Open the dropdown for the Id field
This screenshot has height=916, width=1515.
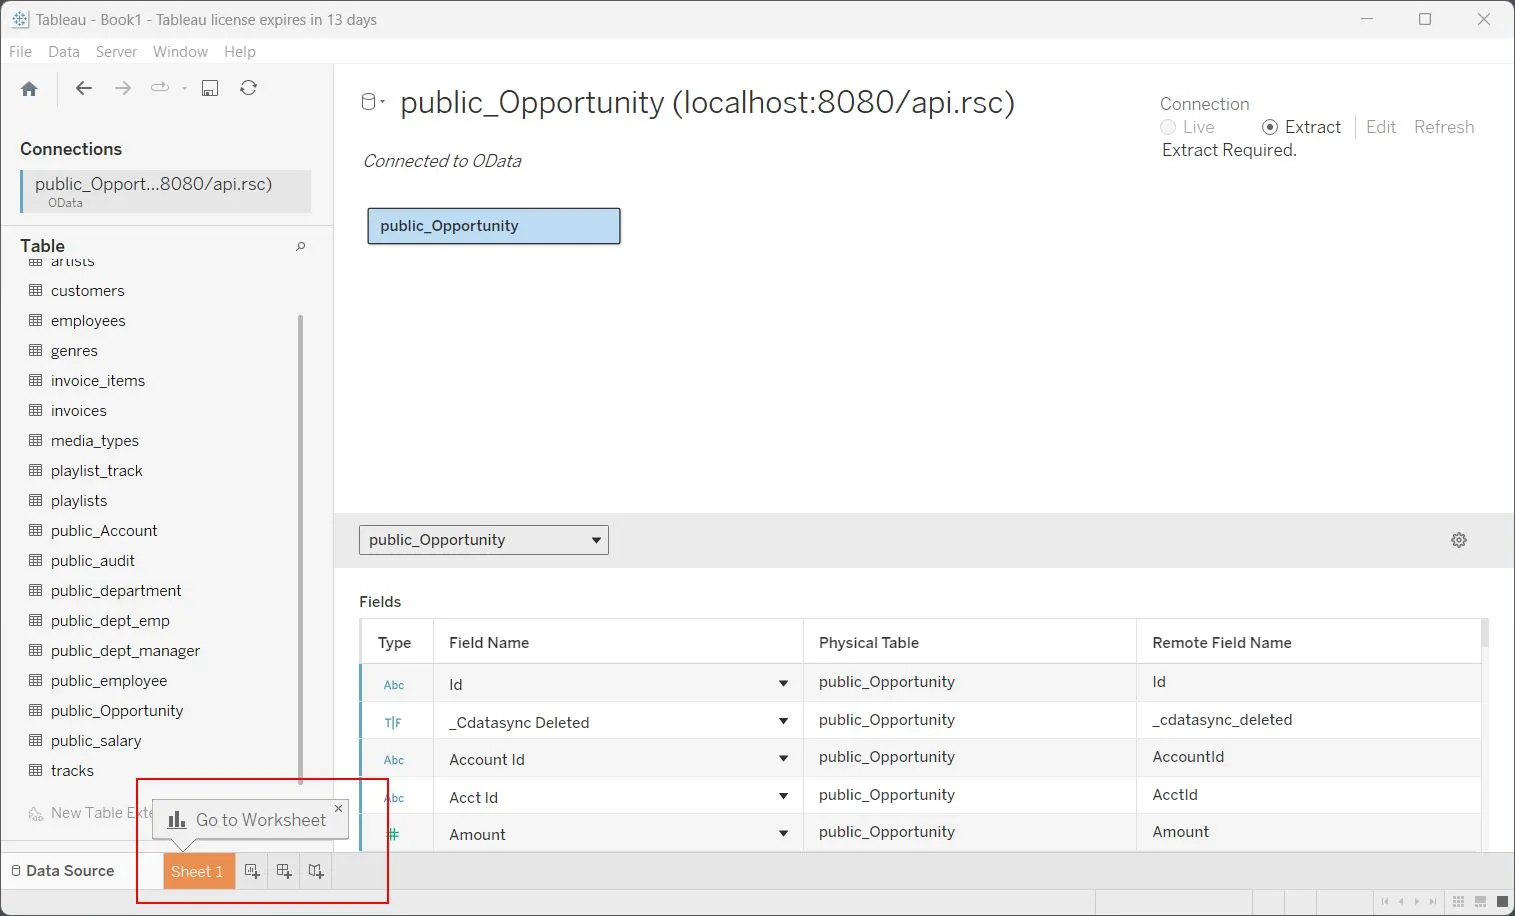[783, 683]
